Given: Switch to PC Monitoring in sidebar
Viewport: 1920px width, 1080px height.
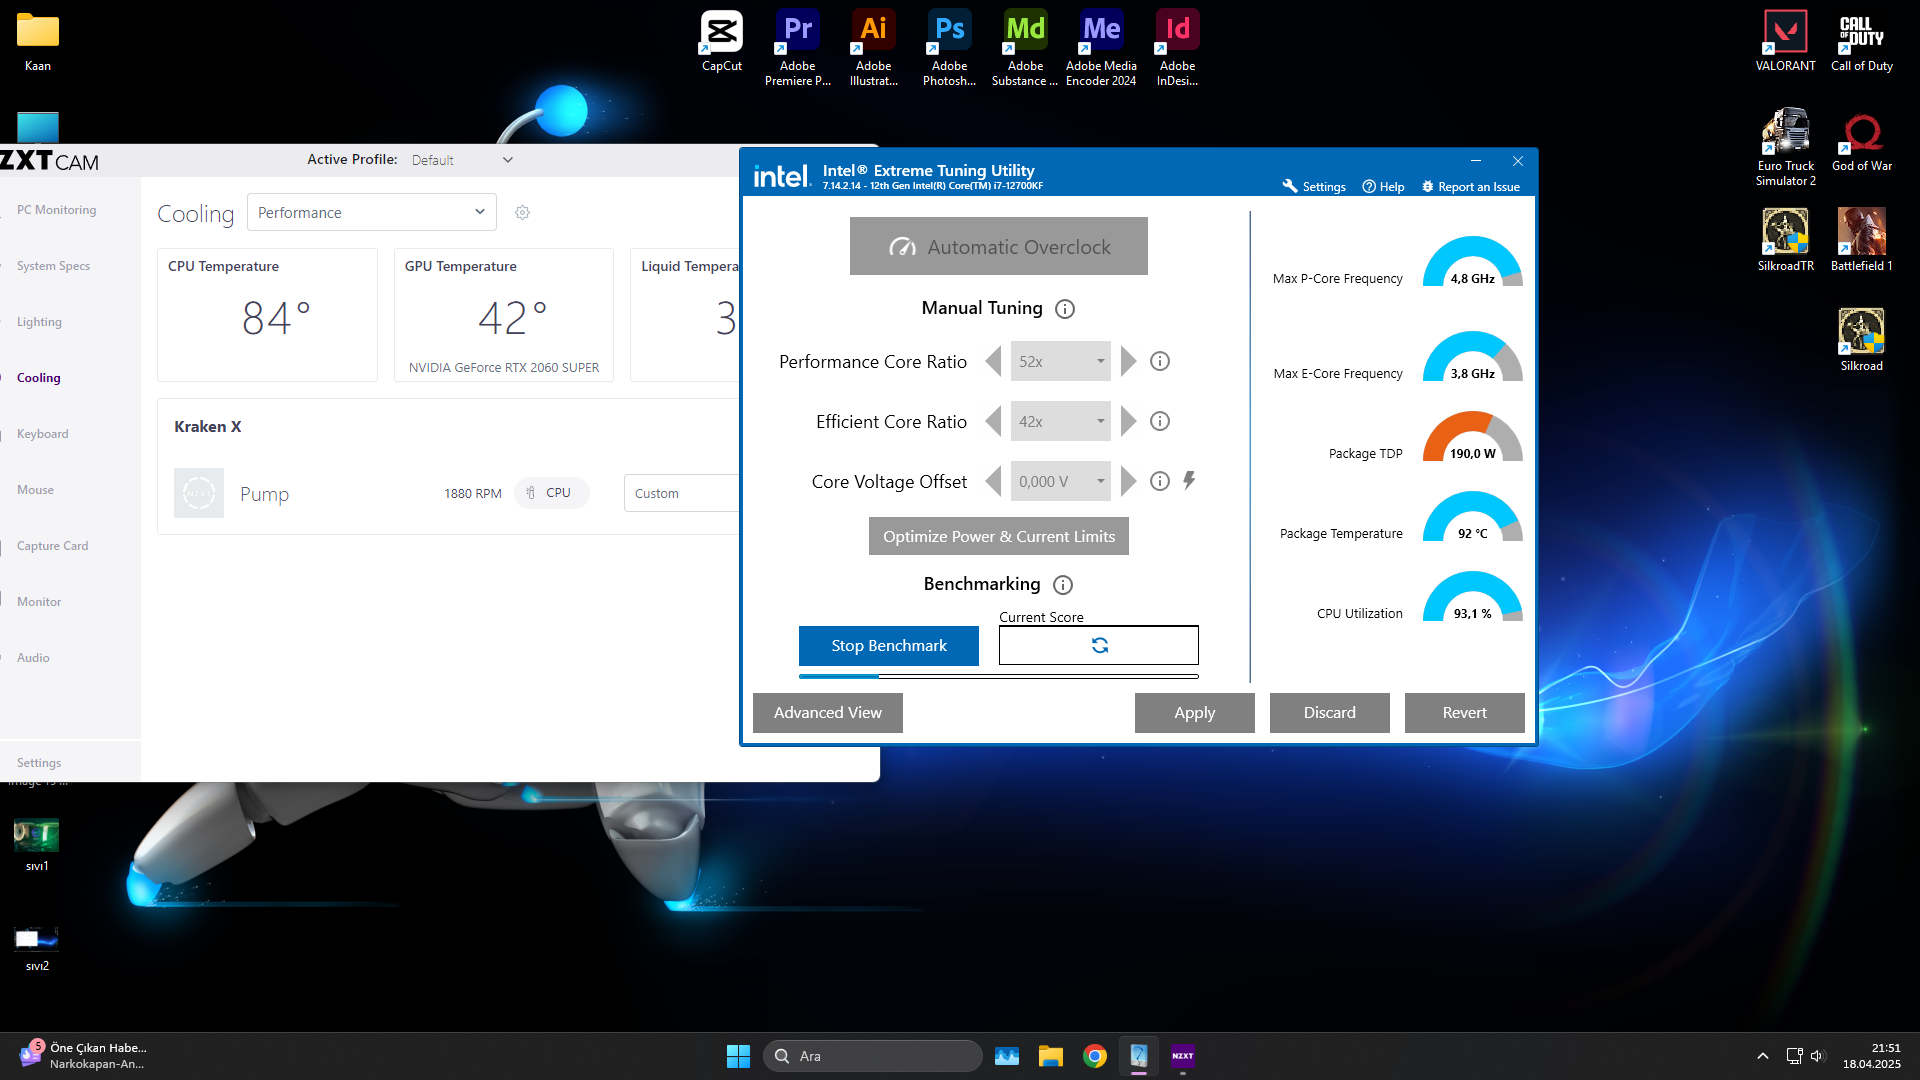Looking at the screenshot, I should click(x=57, y=210).
